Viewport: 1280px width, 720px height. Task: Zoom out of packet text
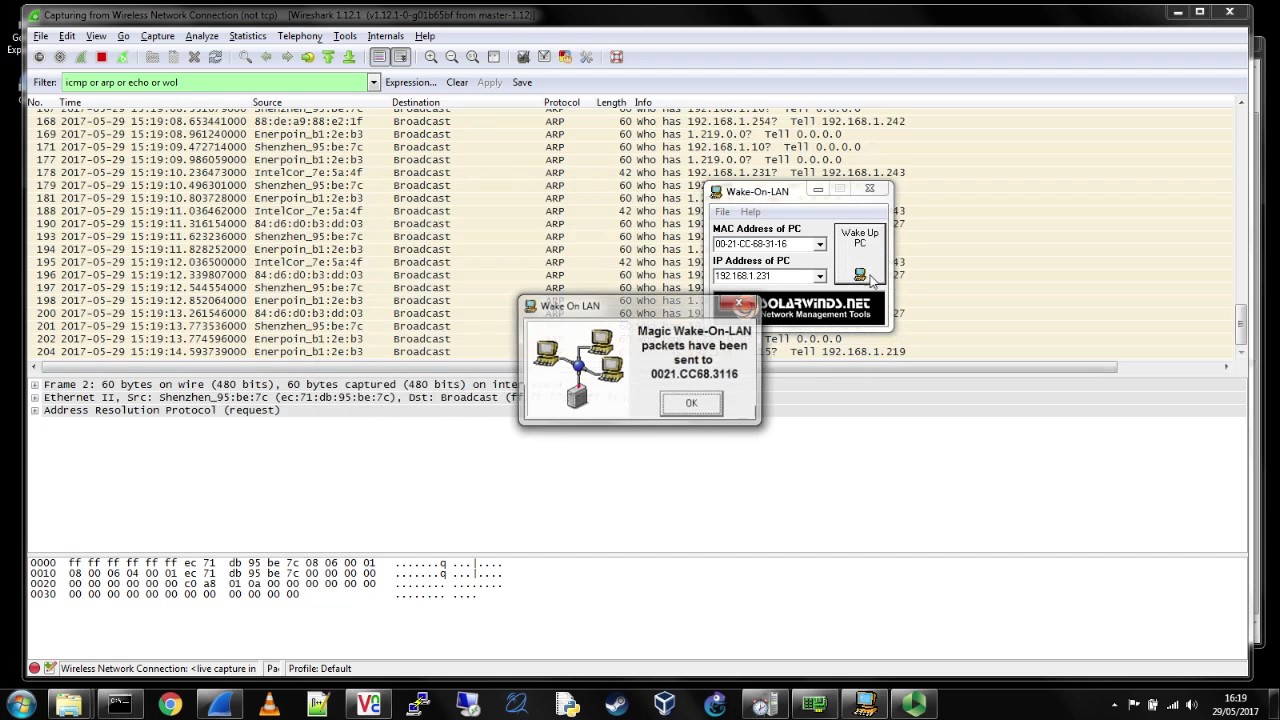(x=452, y=57)
